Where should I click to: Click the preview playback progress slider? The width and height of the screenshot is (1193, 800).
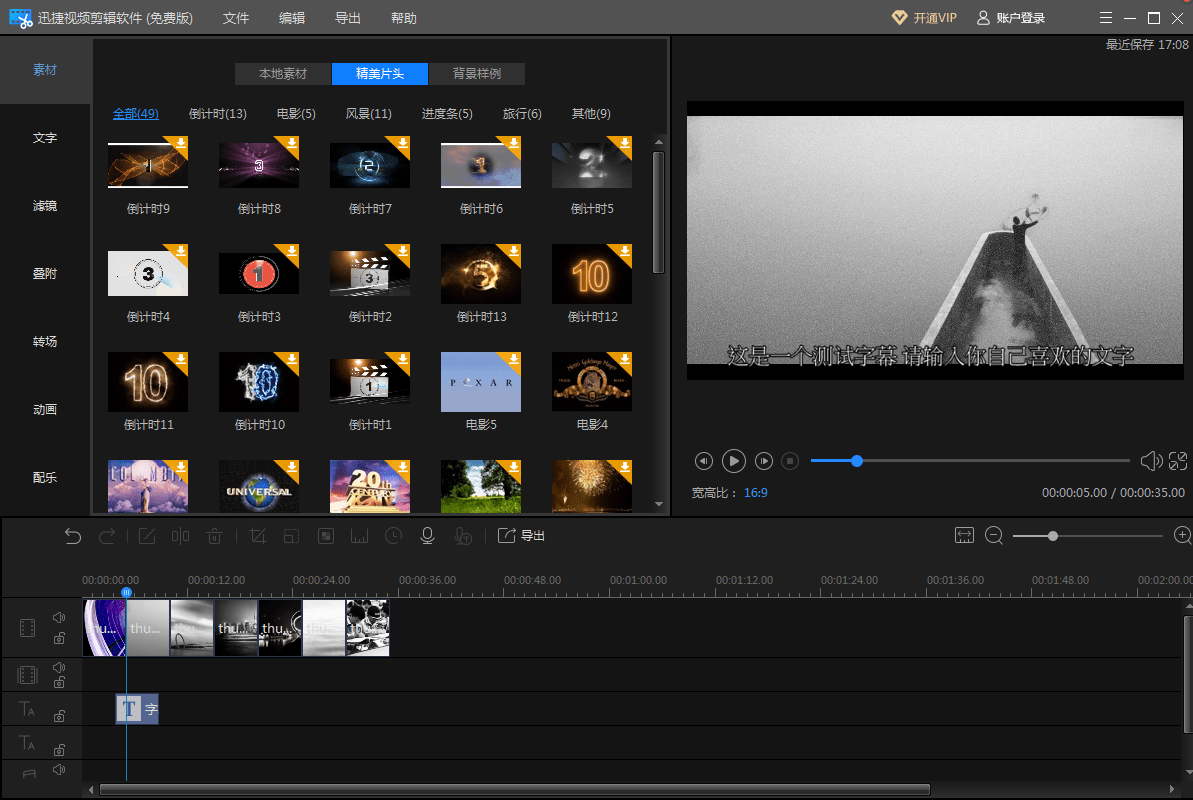click(970, 461)
